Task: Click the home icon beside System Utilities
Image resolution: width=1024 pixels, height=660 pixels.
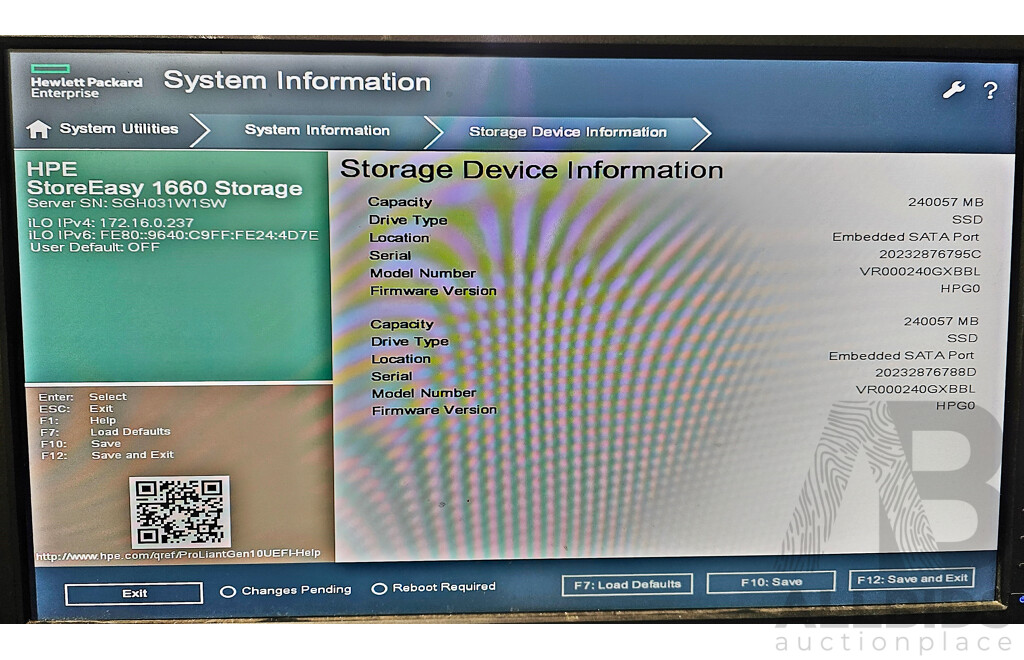Action: (39, 129)
